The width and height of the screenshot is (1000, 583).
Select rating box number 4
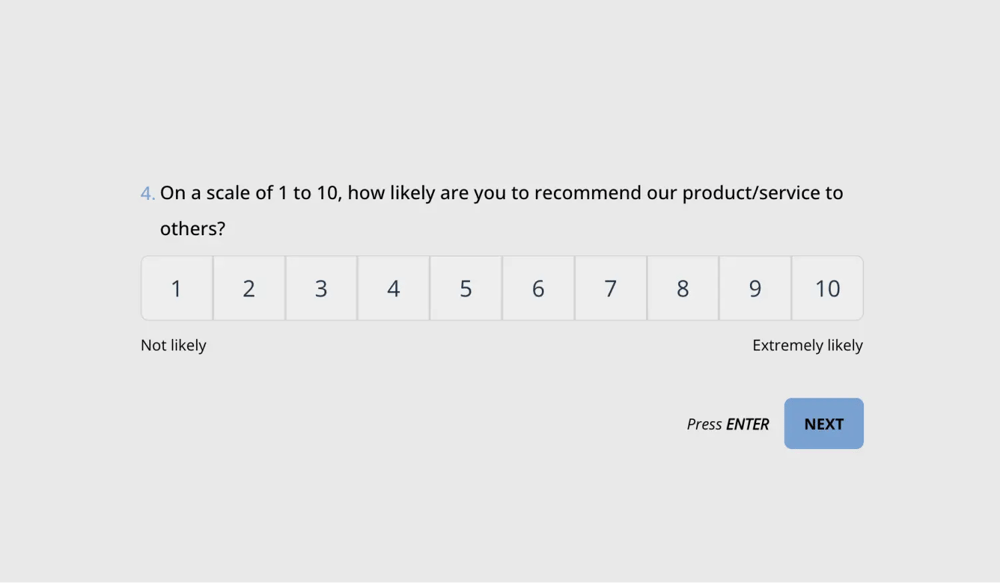[x=393, y=288]
